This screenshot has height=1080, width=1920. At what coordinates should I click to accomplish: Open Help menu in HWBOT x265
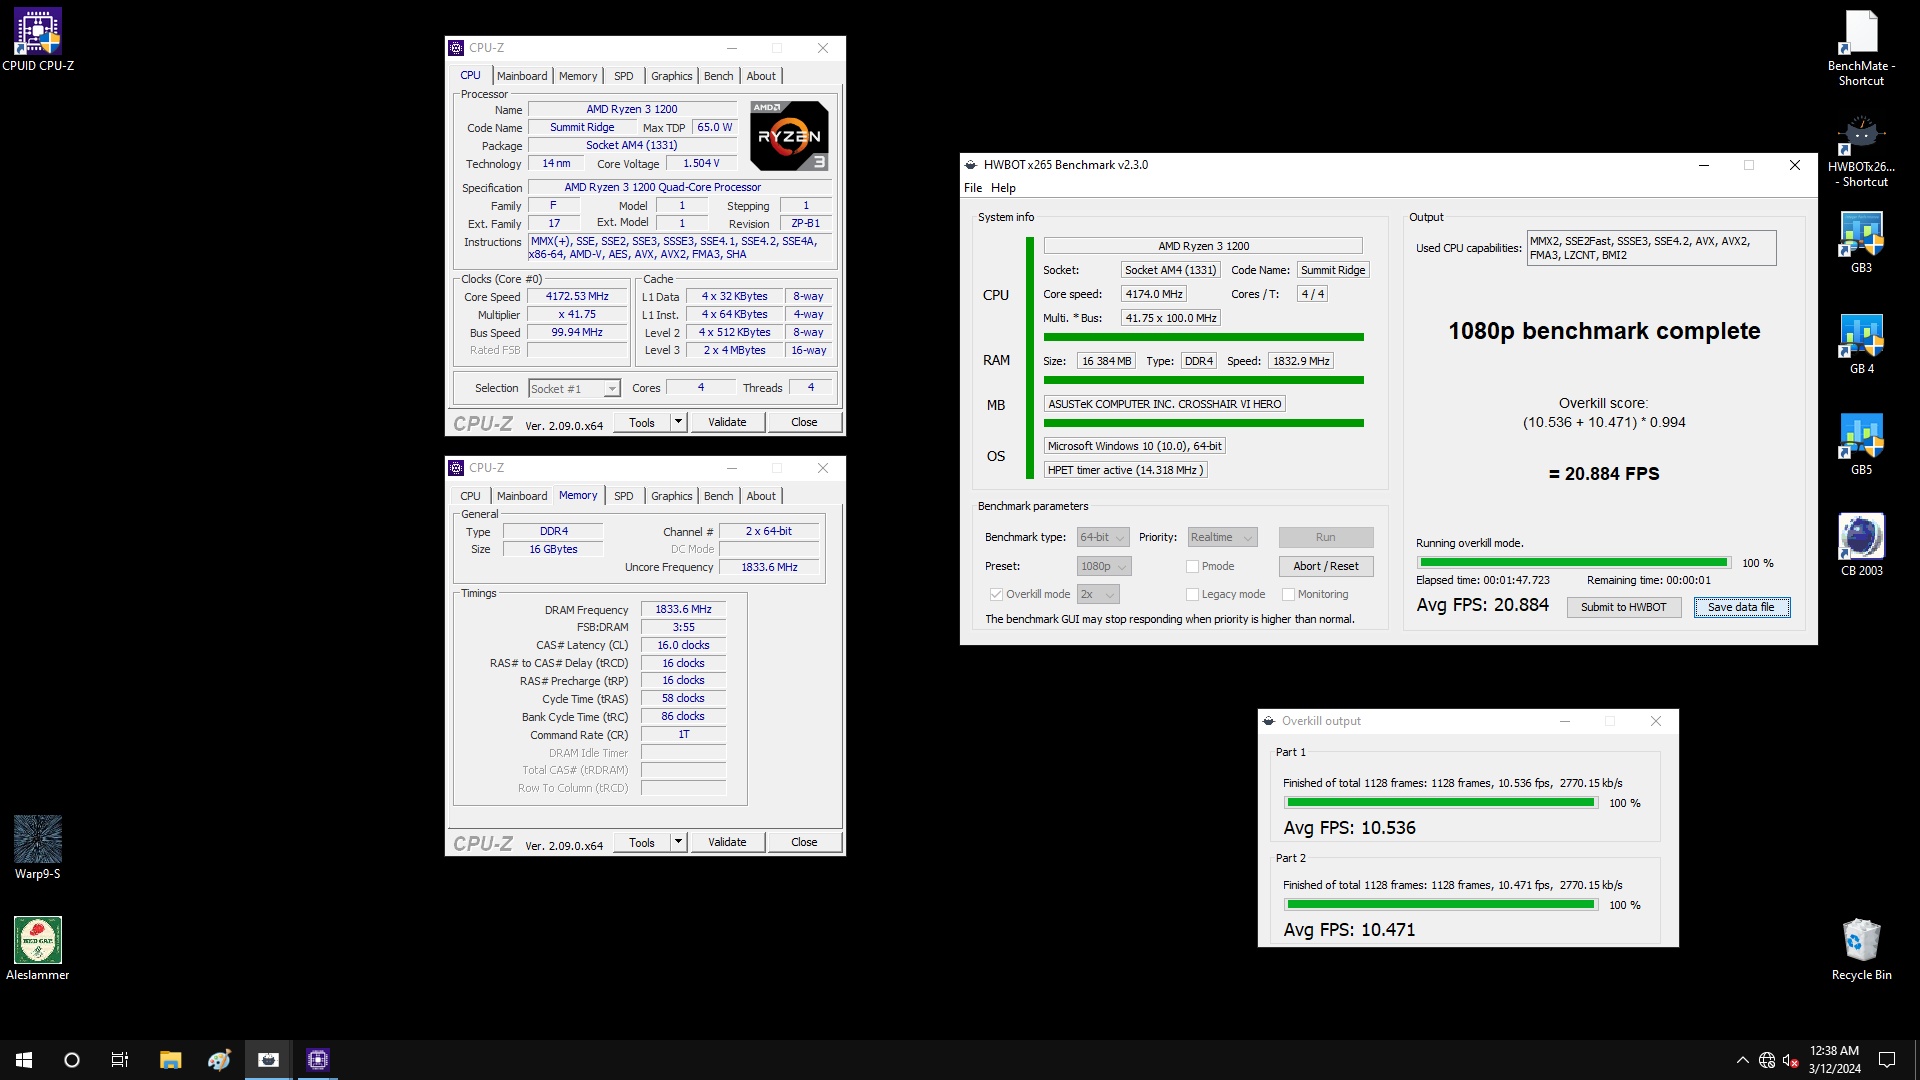point(1003,188)
